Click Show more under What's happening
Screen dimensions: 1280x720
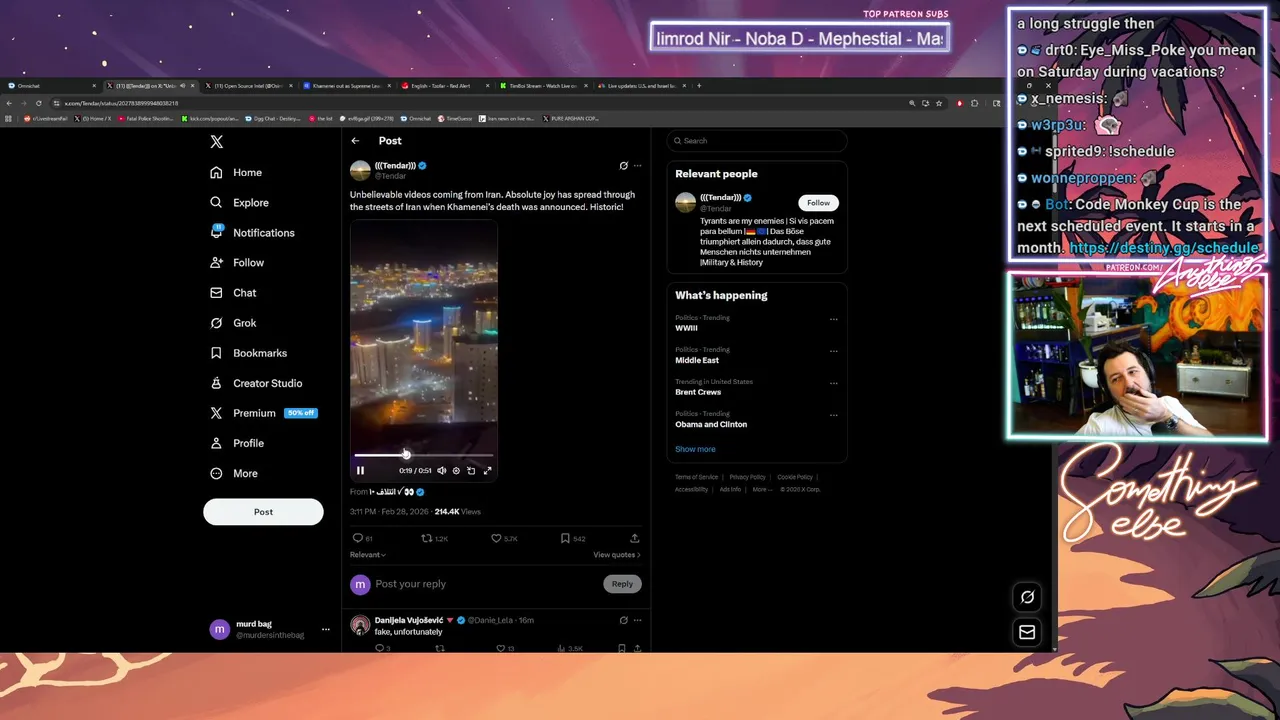[x=695, y=449]
